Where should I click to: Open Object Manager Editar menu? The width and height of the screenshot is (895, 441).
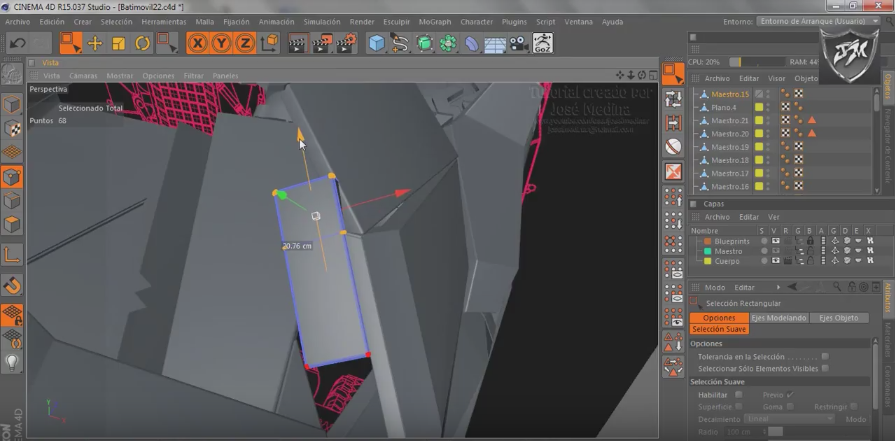[749, 79]
